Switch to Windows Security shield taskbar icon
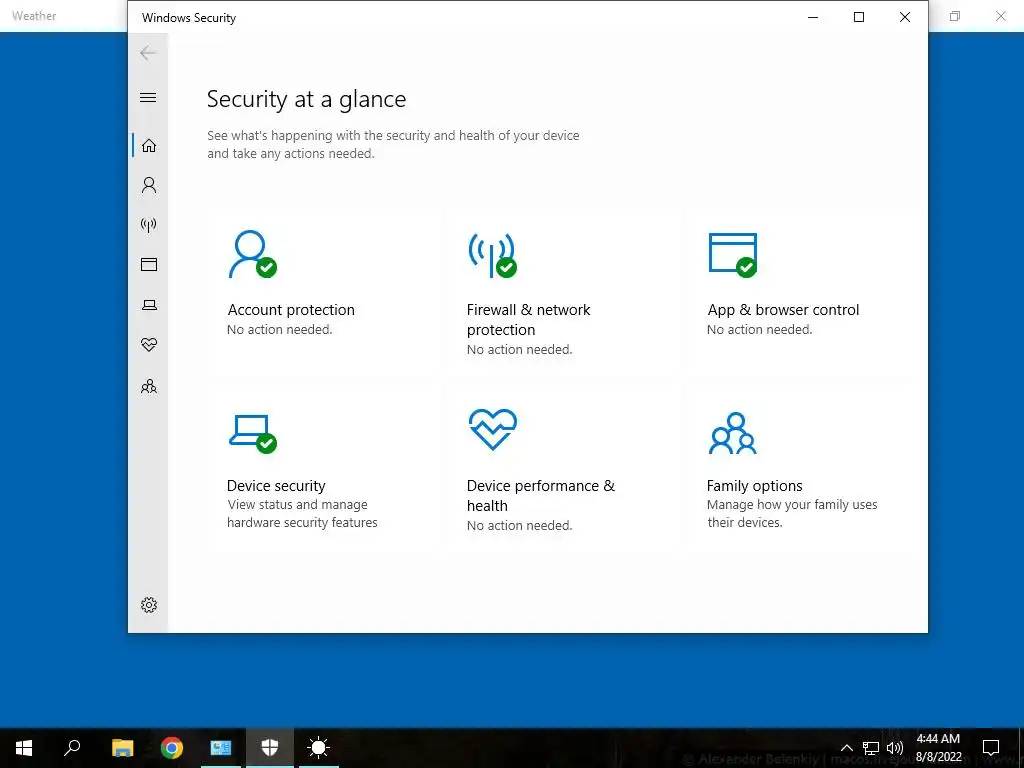The image size is (1024, 768). [x=270, y=748]
